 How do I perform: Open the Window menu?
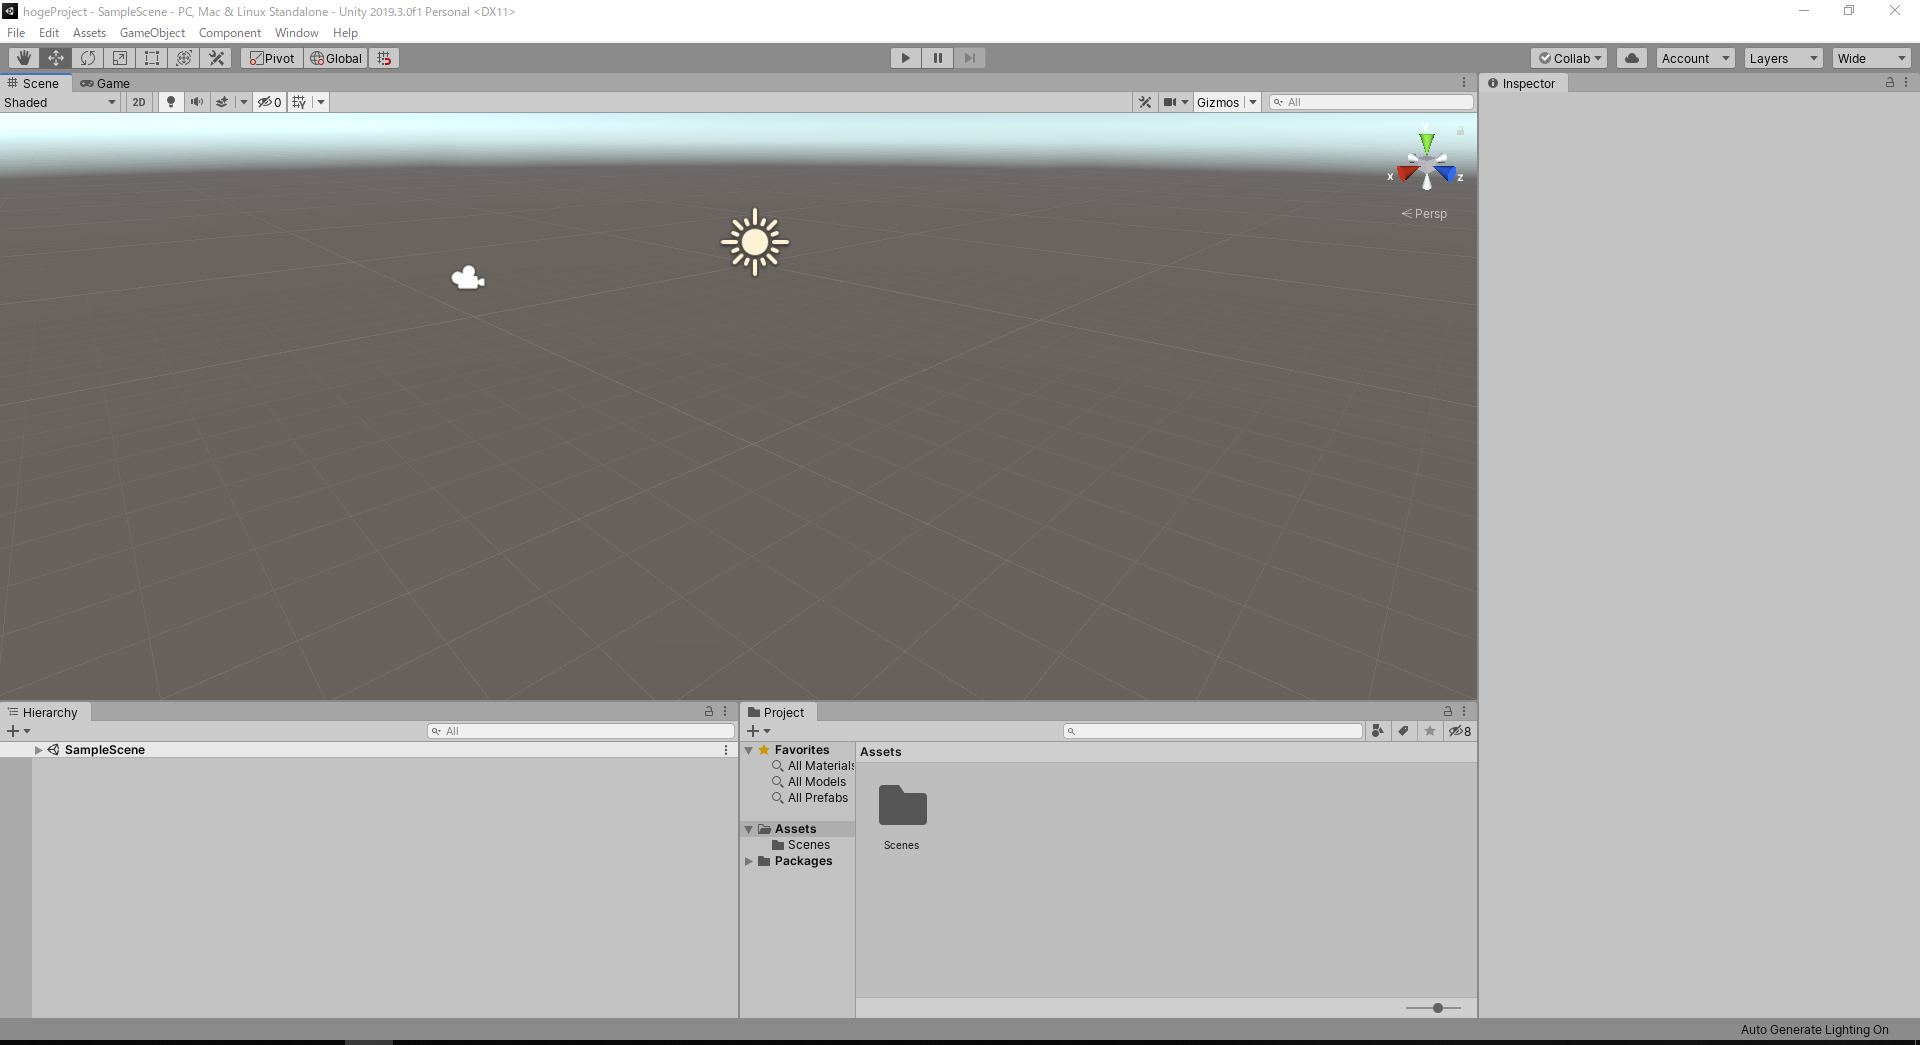[297, 33]
